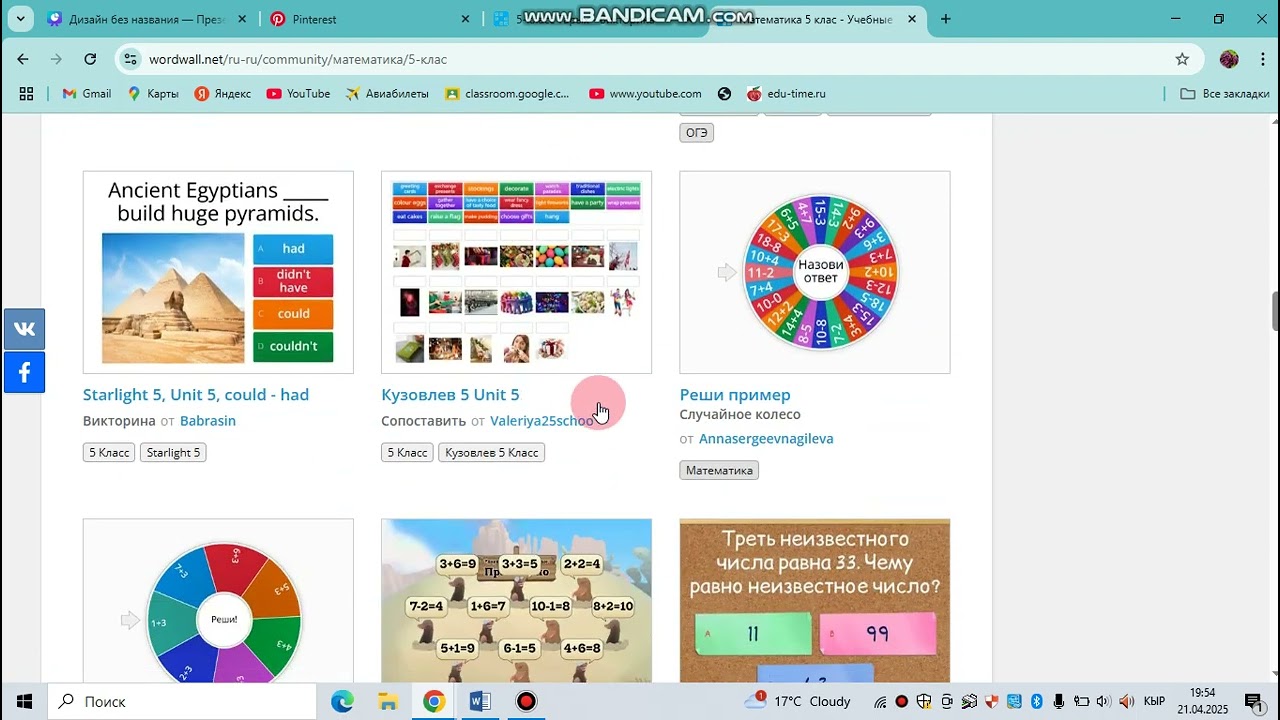This screenshot has width=1280, height=720.
Task: Open the Кузовлев matching activity thumbnail
Action: [x=516, y=272]
